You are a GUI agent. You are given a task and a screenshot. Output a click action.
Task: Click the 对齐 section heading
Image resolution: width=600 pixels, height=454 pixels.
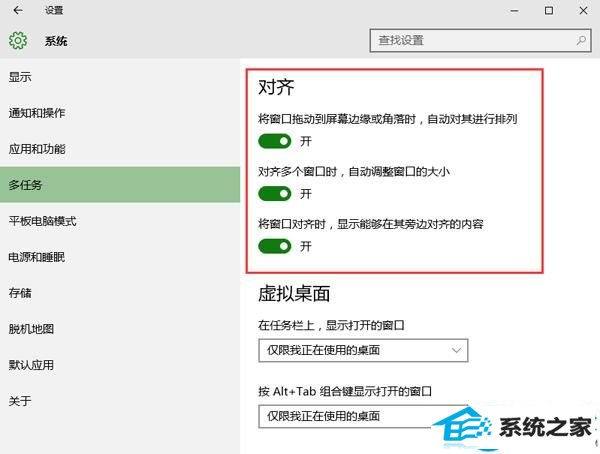276,87
